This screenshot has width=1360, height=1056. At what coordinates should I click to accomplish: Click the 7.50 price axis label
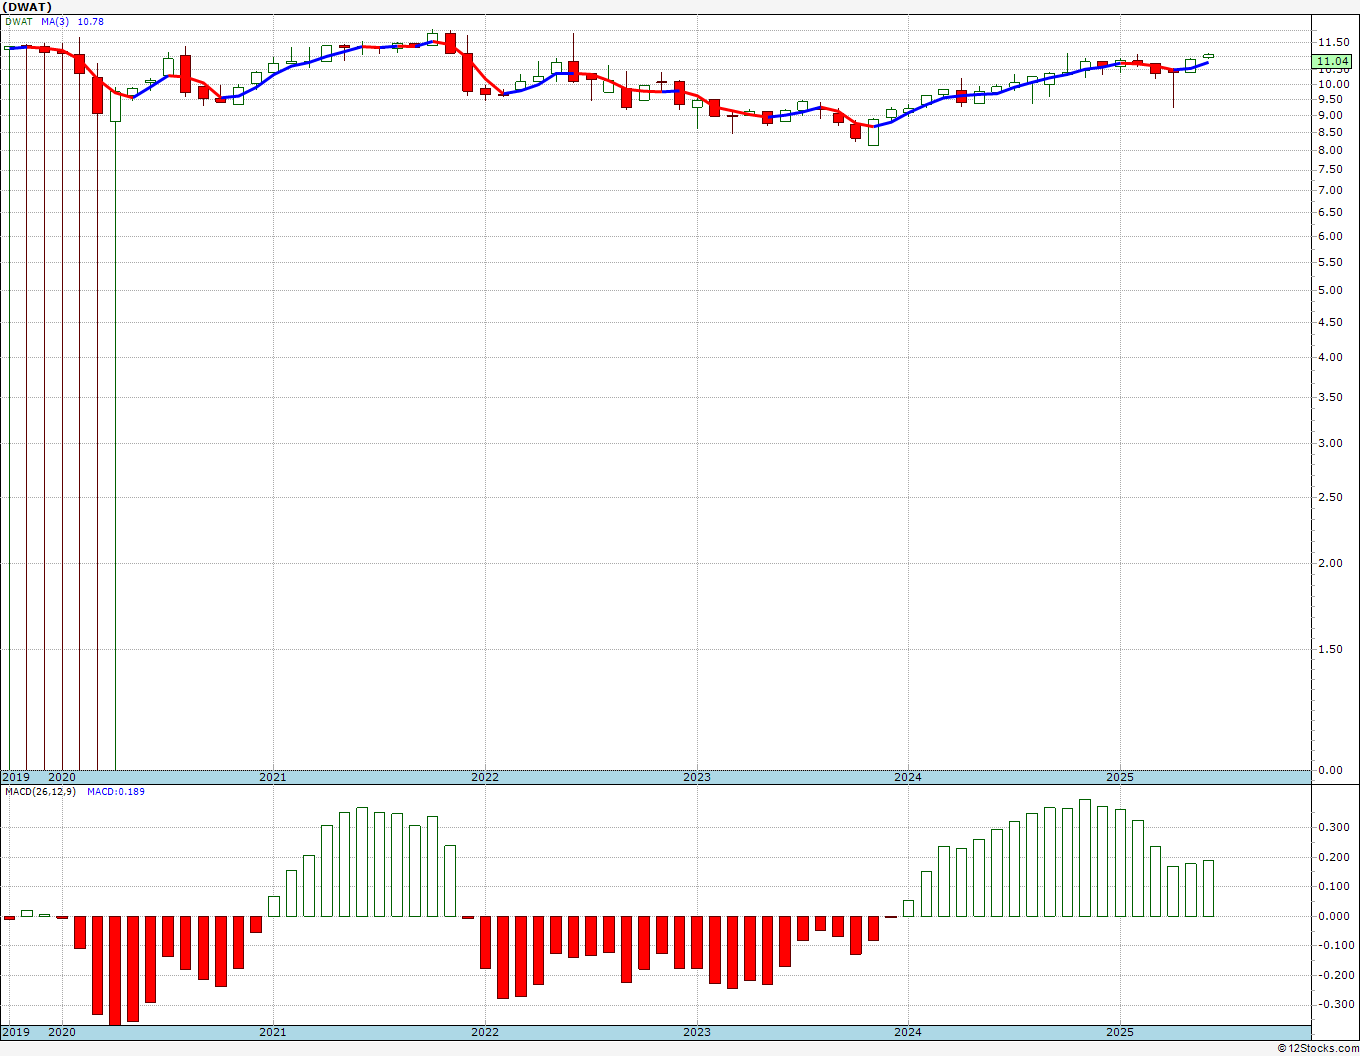(1330, 170)
